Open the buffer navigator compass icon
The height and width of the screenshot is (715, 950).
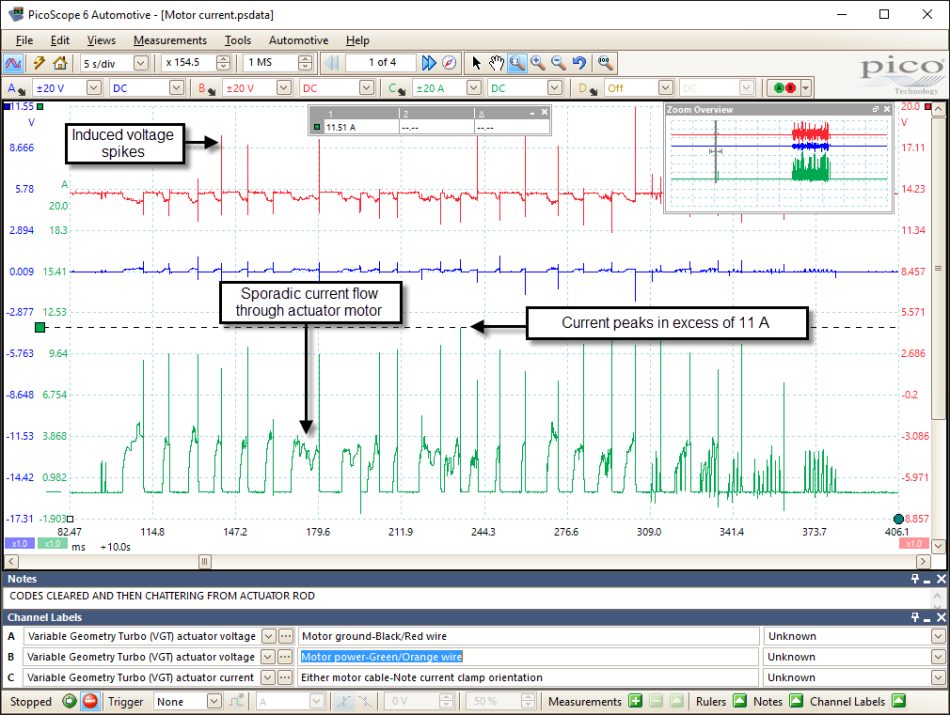click(449, 62)
